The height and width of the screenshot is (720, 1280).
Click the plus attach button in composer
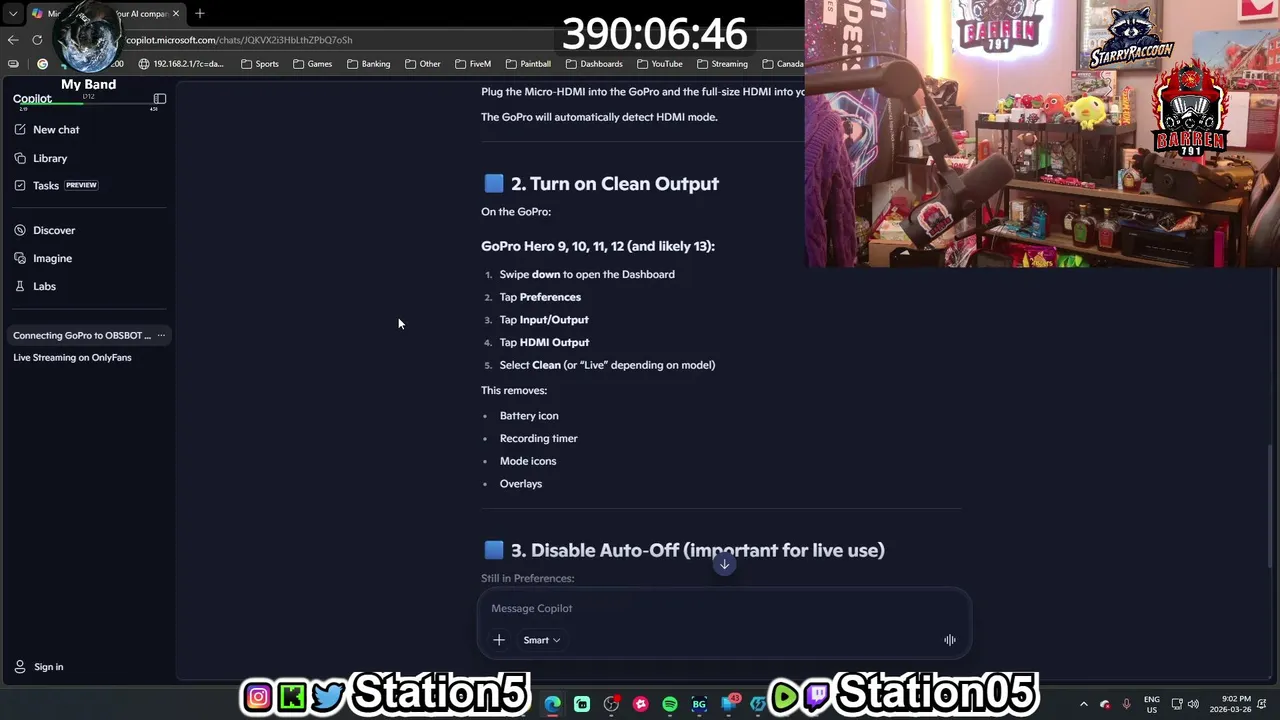tap(499, 640)
